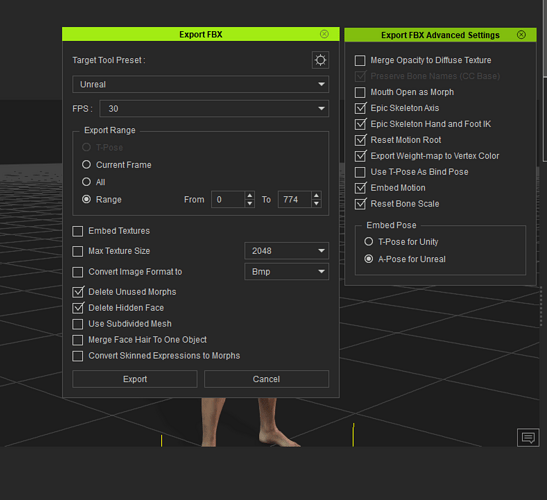Increase the From frame value with up arrow
The width and height of the screenshot is (547, 500).
click(249, 196)
